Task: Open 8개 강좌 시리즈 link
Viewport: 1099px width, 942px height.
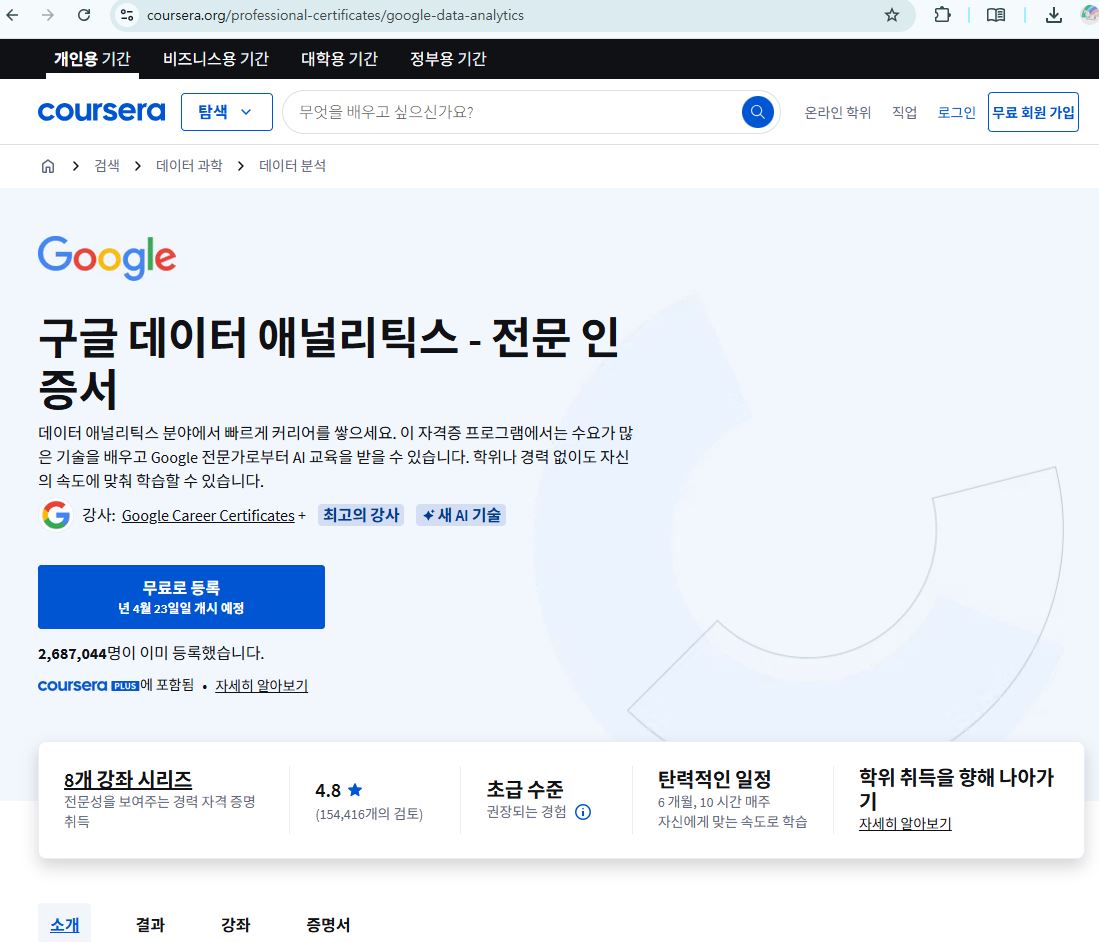Action: click(128, 779)
